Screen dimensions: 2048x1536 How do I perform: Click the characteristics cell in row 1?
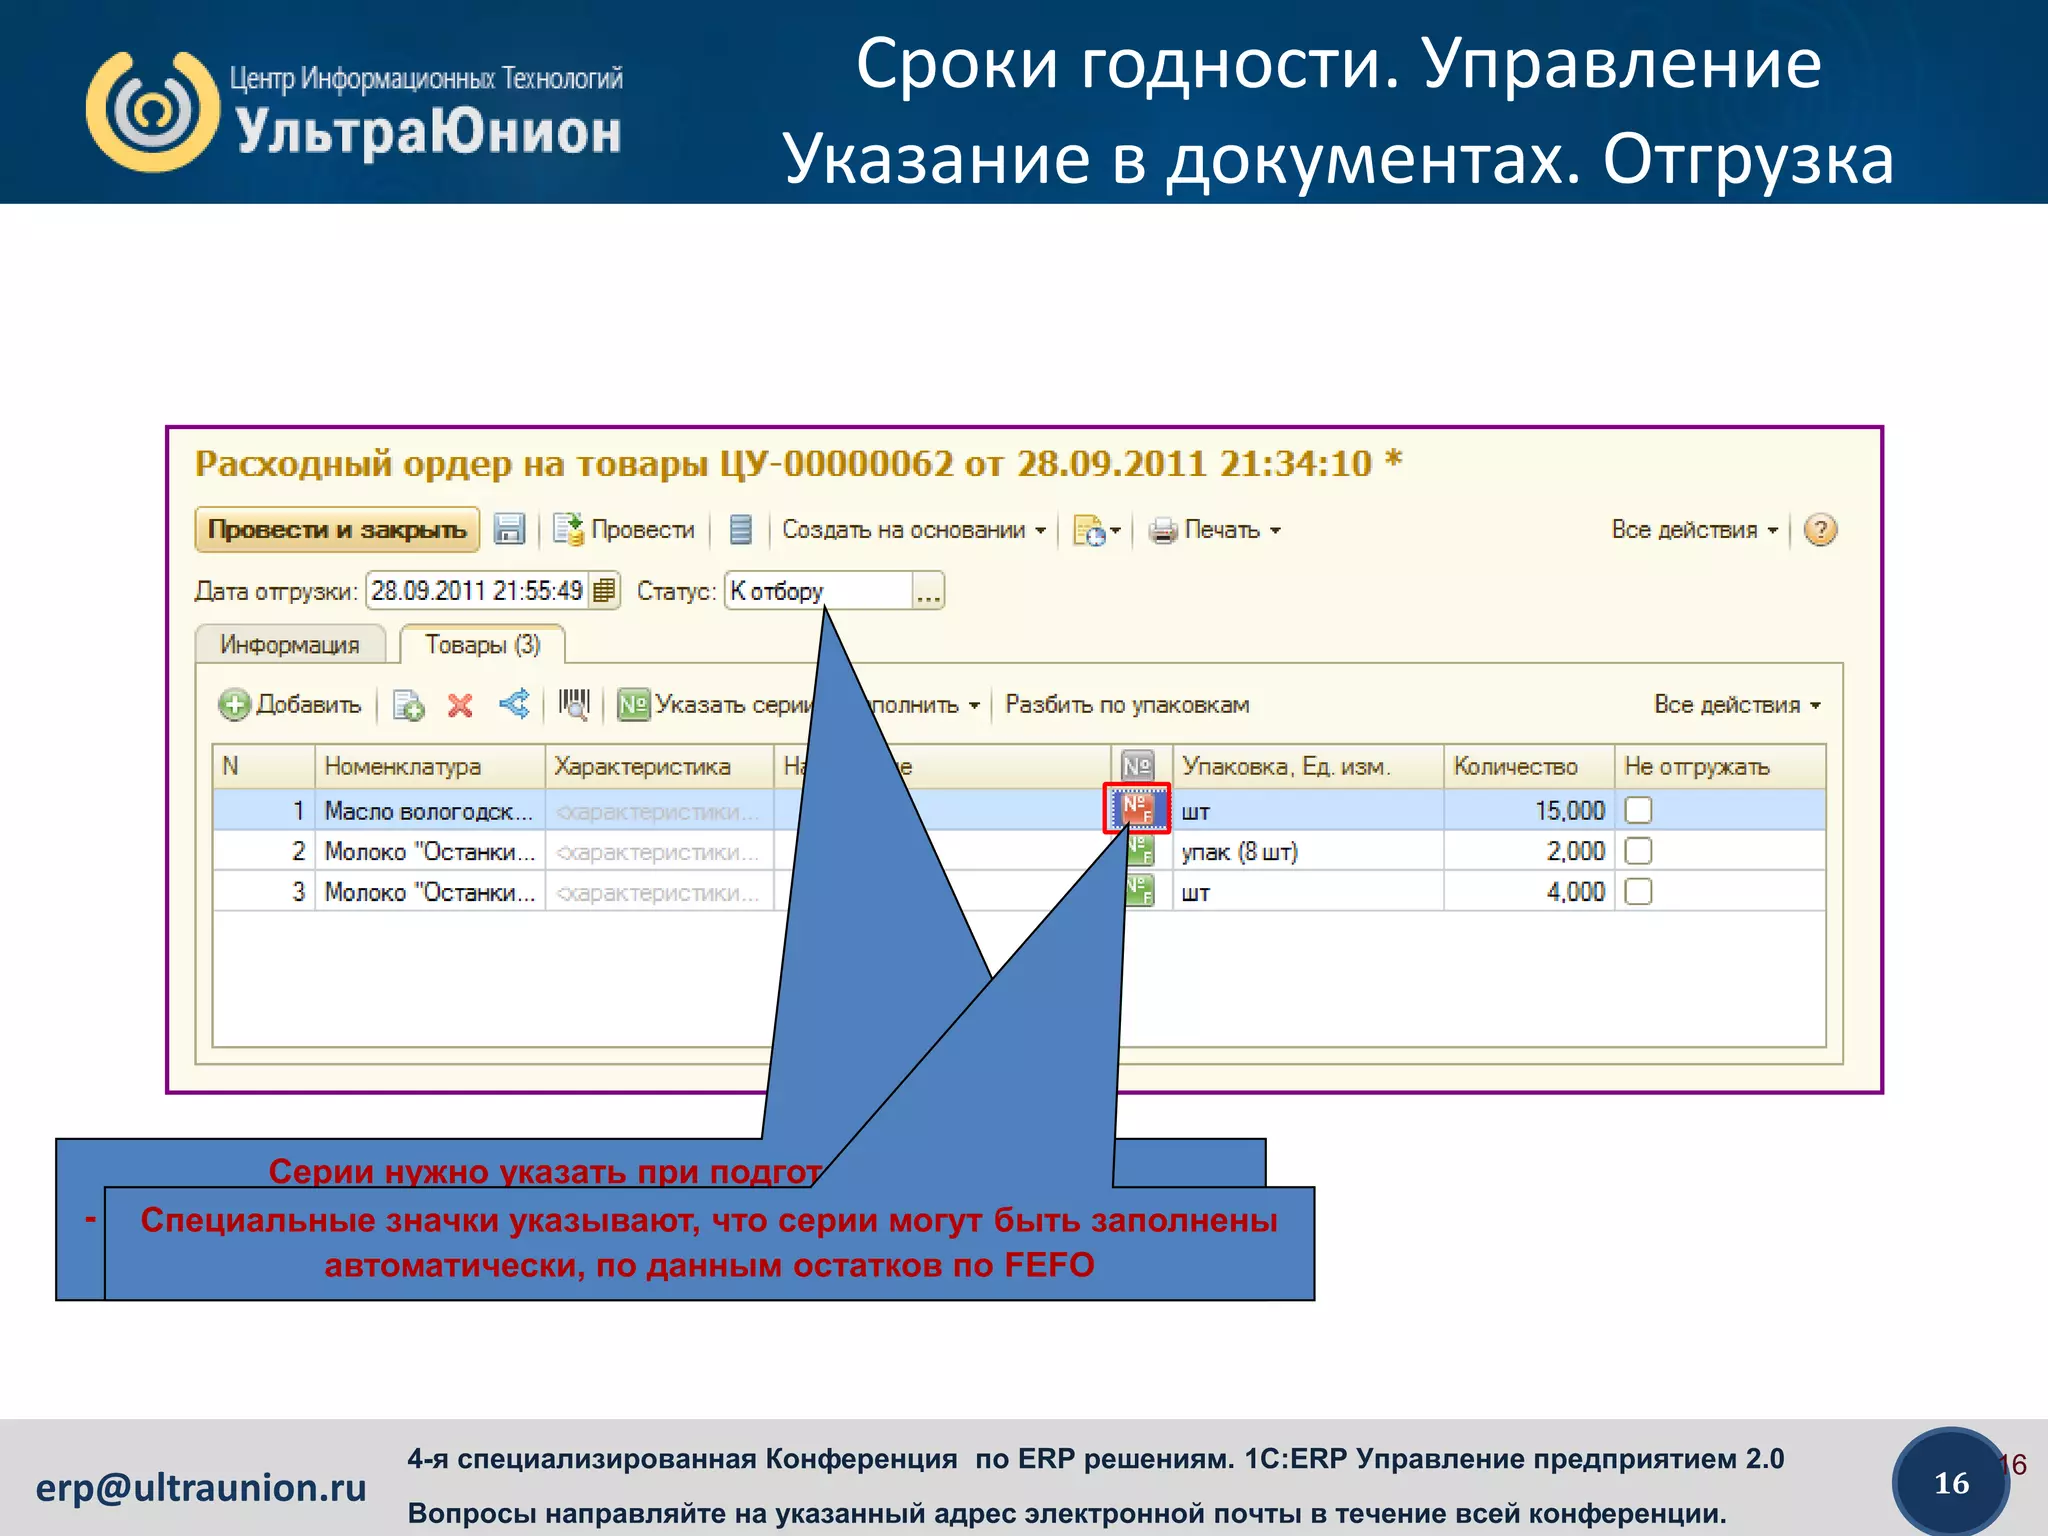pos(659,810)
